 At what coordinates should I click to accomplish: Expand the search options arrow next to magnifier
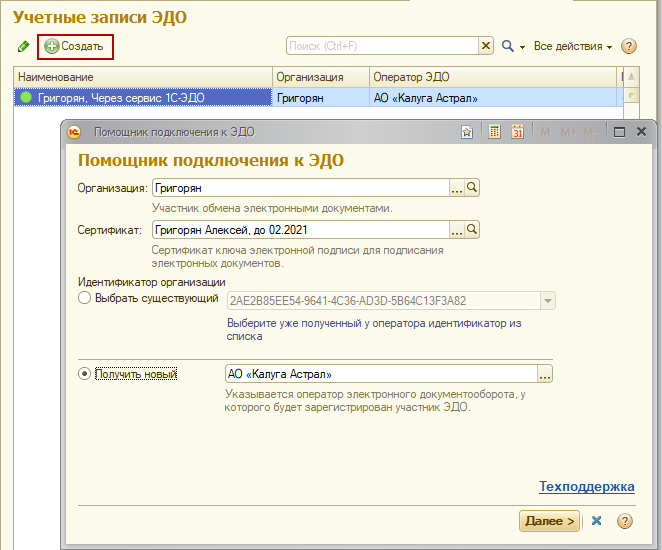522,47
